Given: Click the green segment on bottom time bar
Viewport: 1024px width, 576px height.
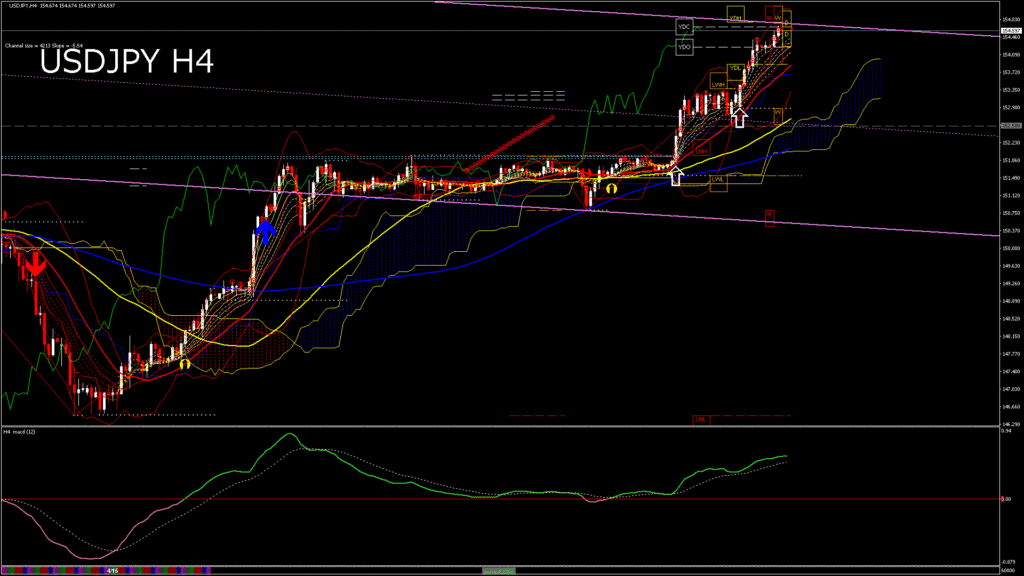Looking at the screenshot, I should 500,570.
